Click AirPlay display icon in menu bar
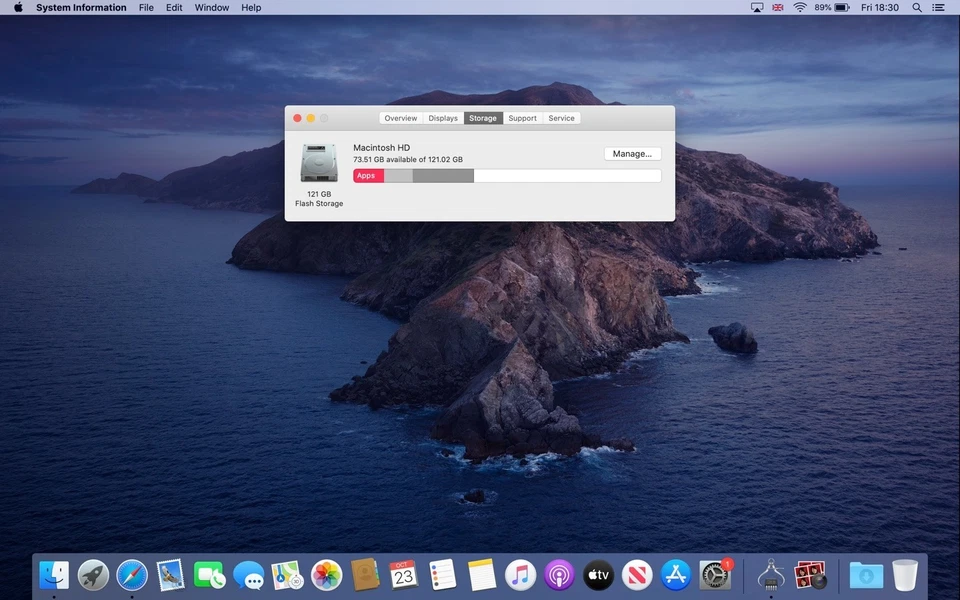Image resolution: width=960 pixels, height=600 pixels. [x=757, y=7]
